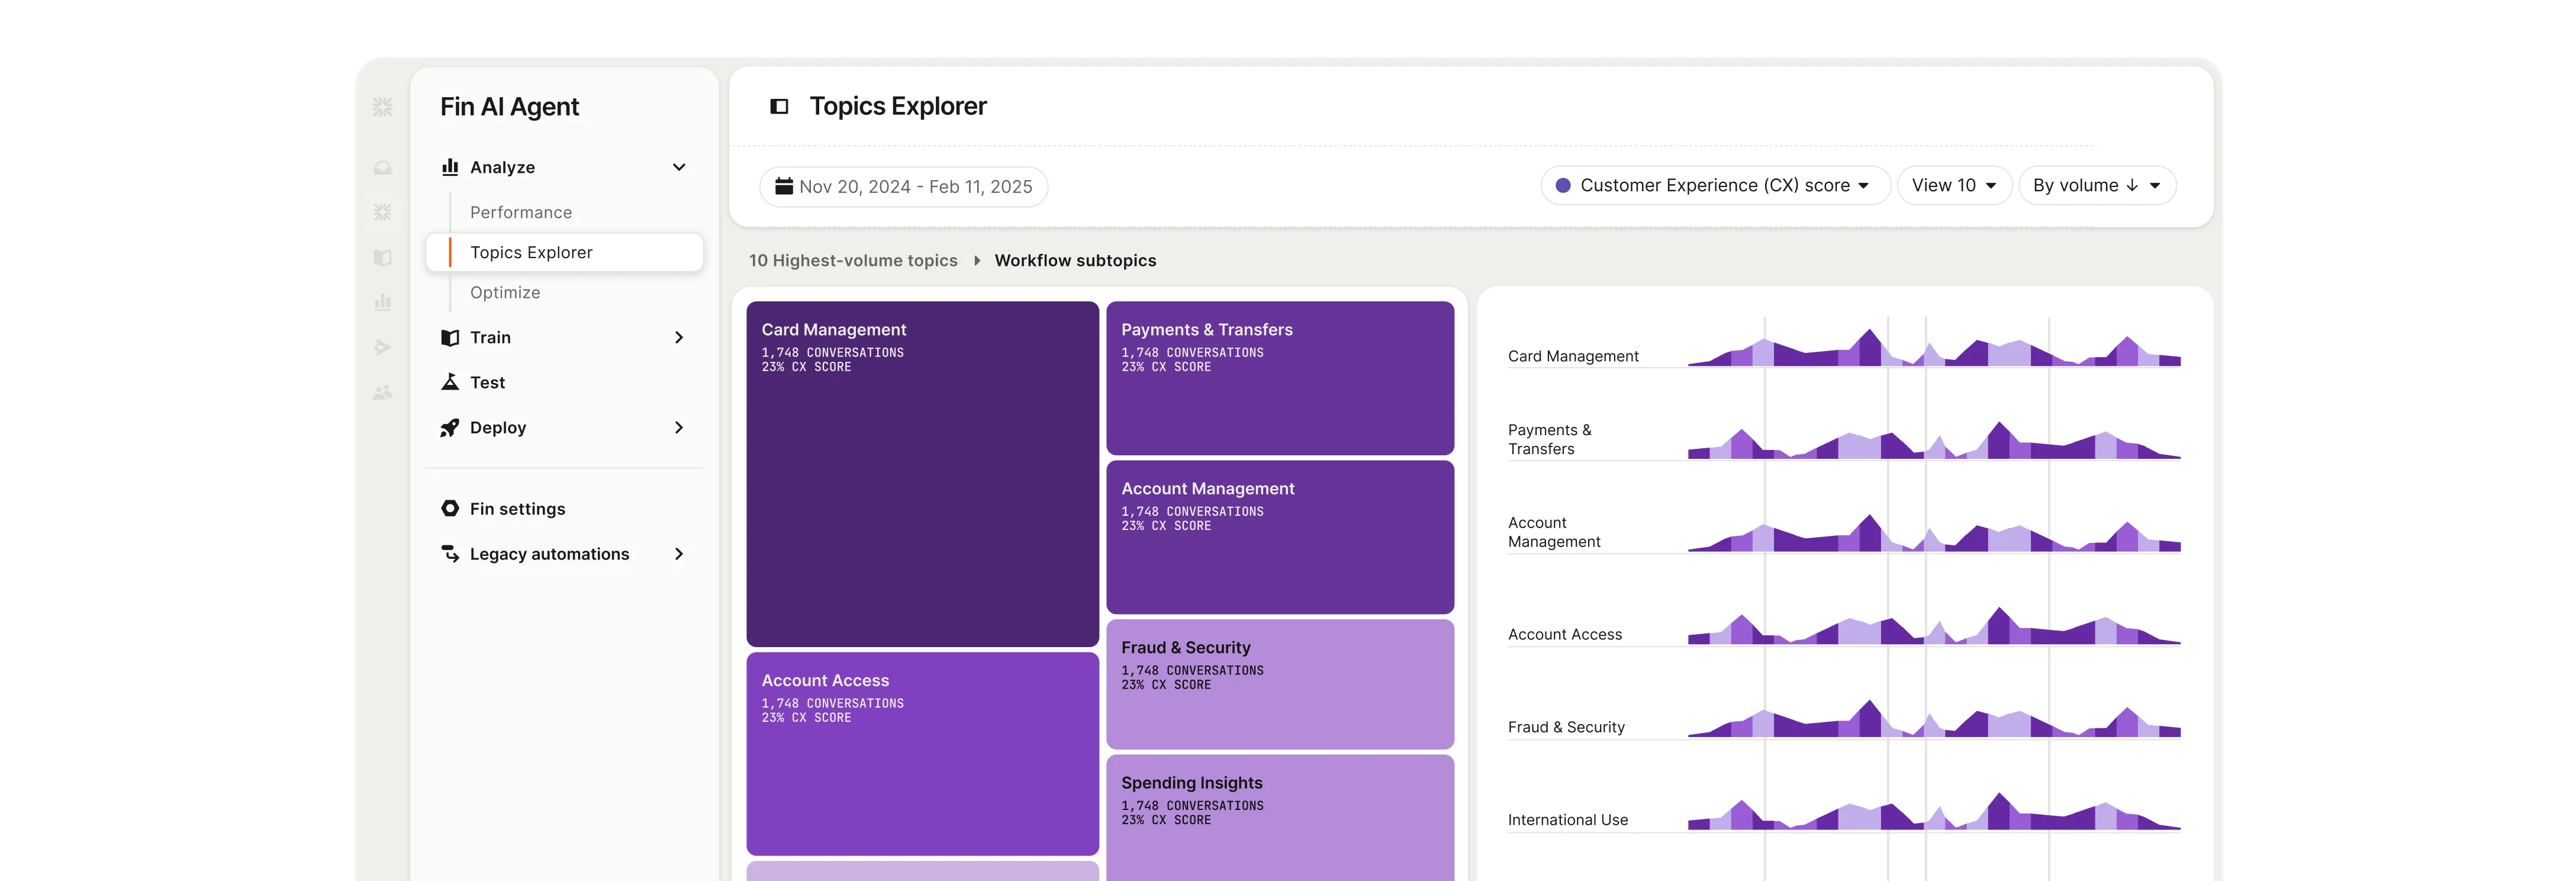Expand the Train section arrow
The height and width of the screenshot is (881, 2576).
679,337
